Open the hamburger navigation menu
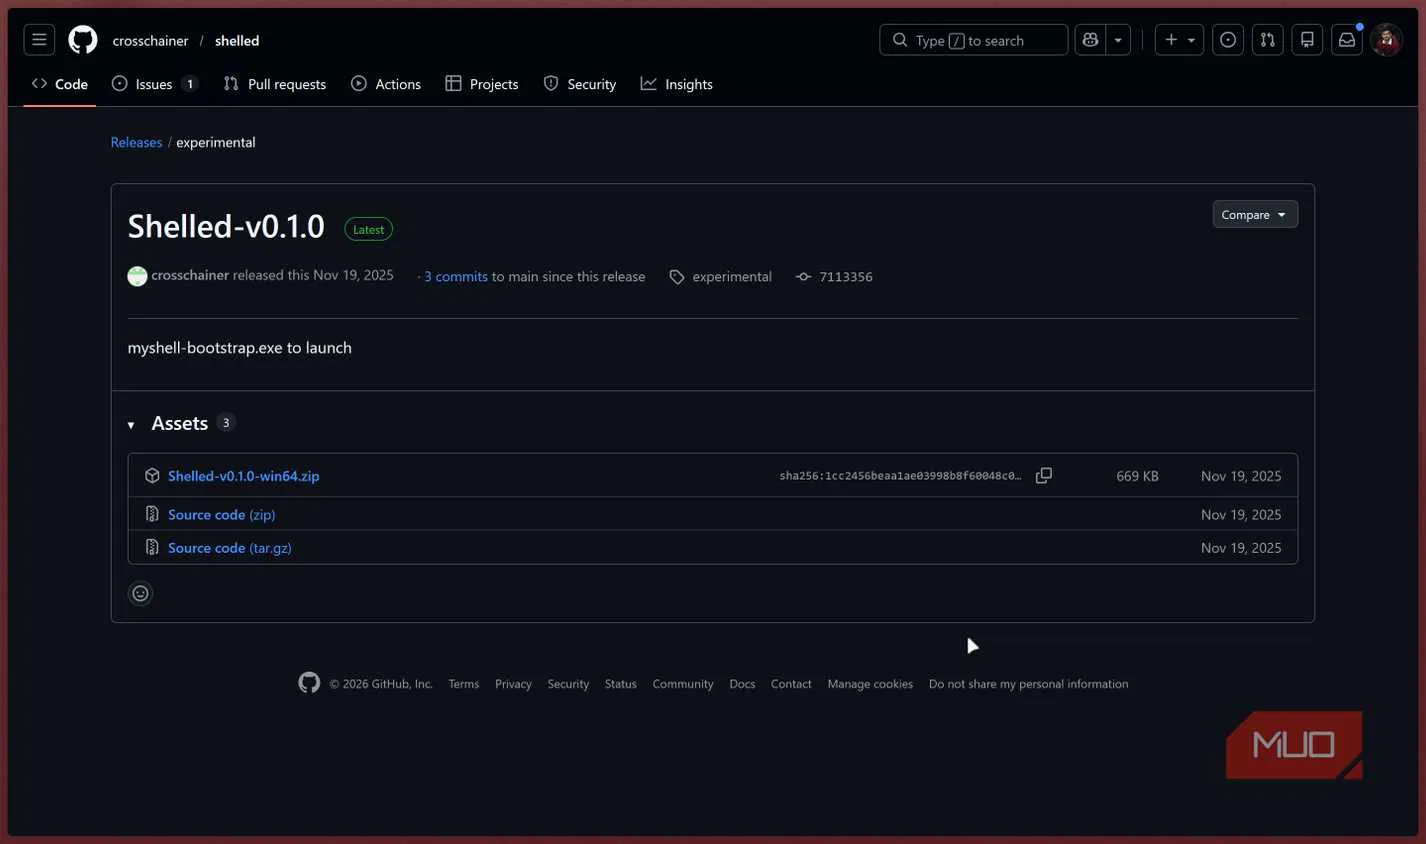This screenshot has width=1426, height=844. tap(39, 40)
